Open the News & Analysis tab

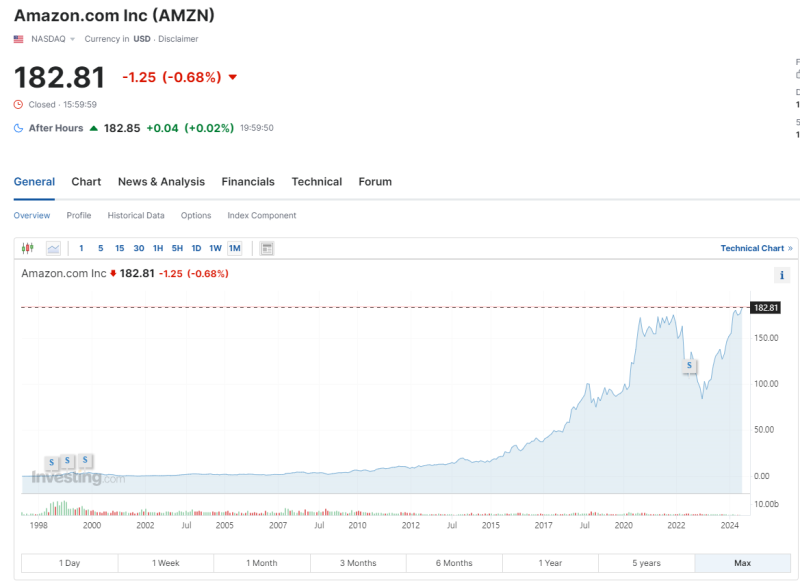[x=161, y=182]
